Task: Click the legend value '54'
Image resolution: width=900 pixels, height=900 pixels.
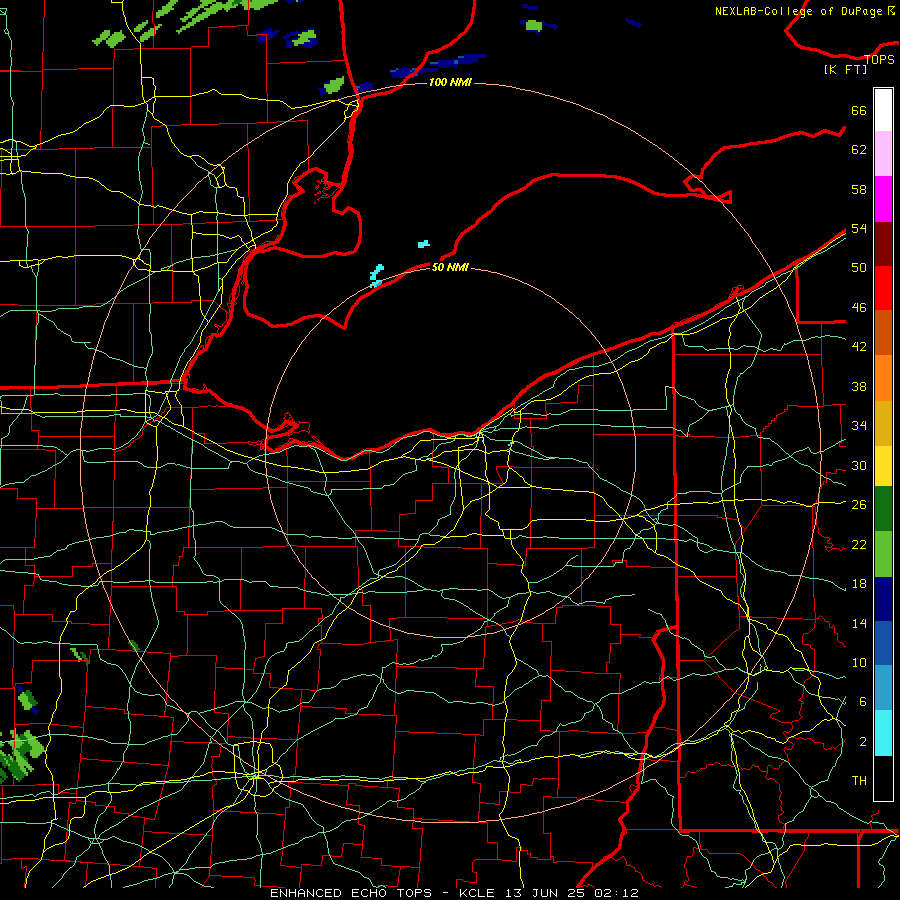Action: [859, 228]
